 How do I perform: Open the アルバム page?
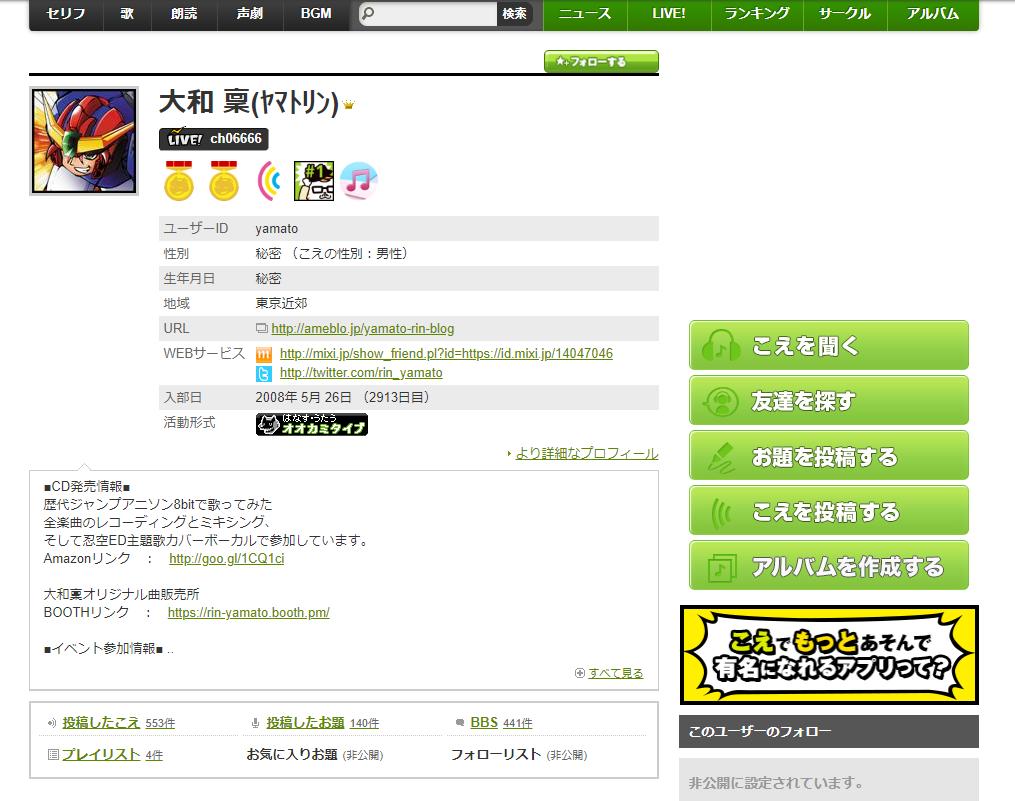click(x=933, y=14)
